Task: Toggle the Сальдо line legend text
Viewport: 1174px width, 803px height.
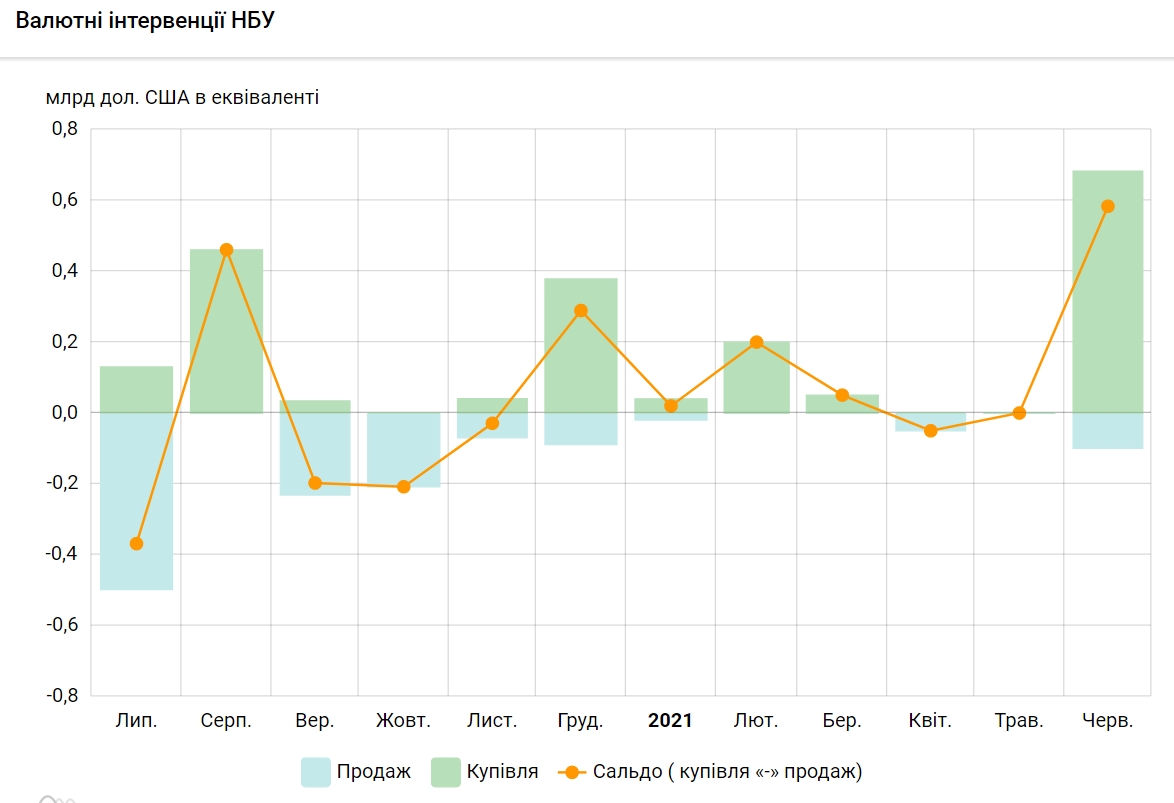Action: pyautogui.click(x=727, y=772)
